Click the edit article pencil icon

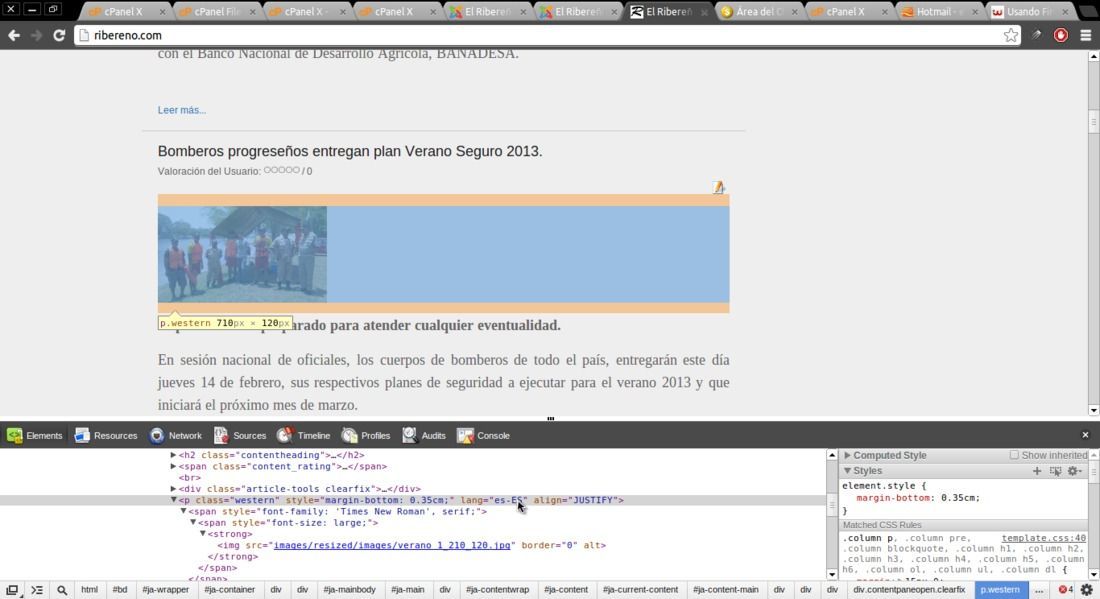(x=718, y=187)
